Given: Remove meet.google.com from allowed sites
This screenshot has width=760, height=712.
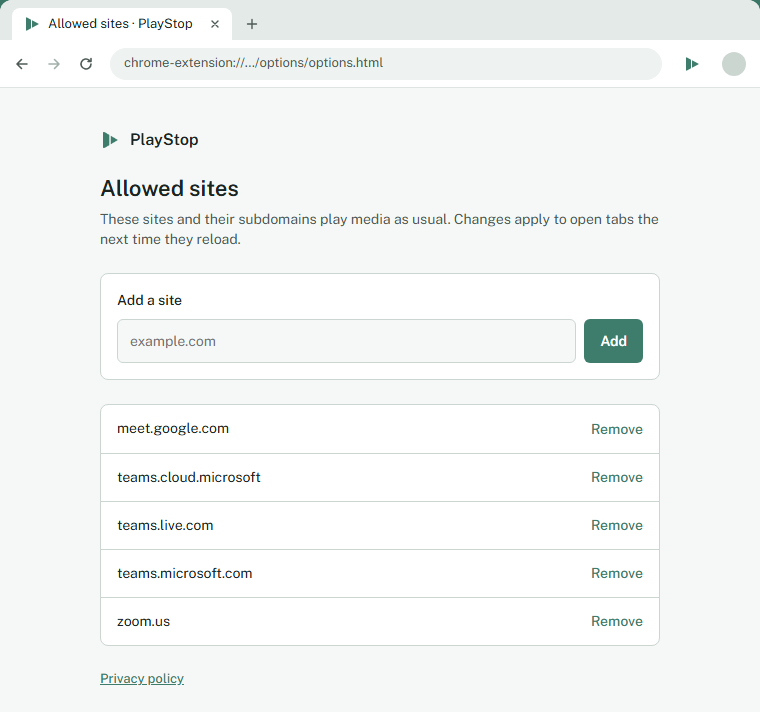Looking at the screenshot, I should tap(617, 429).
